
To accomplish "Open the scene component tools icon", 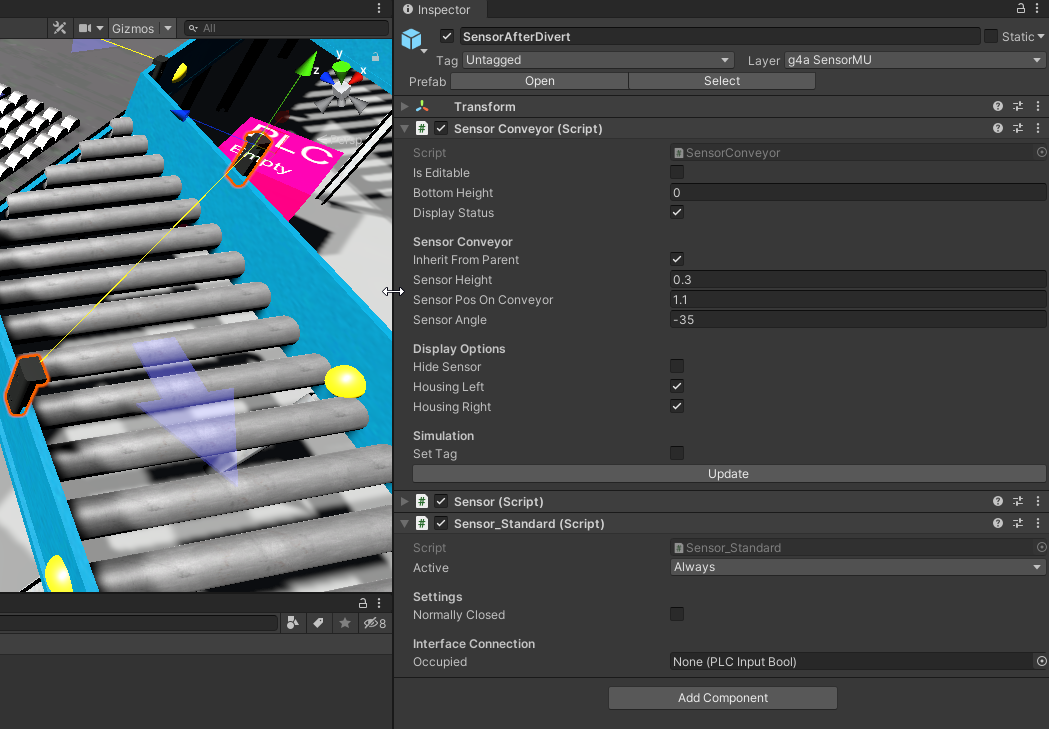I will coord(59,28).
